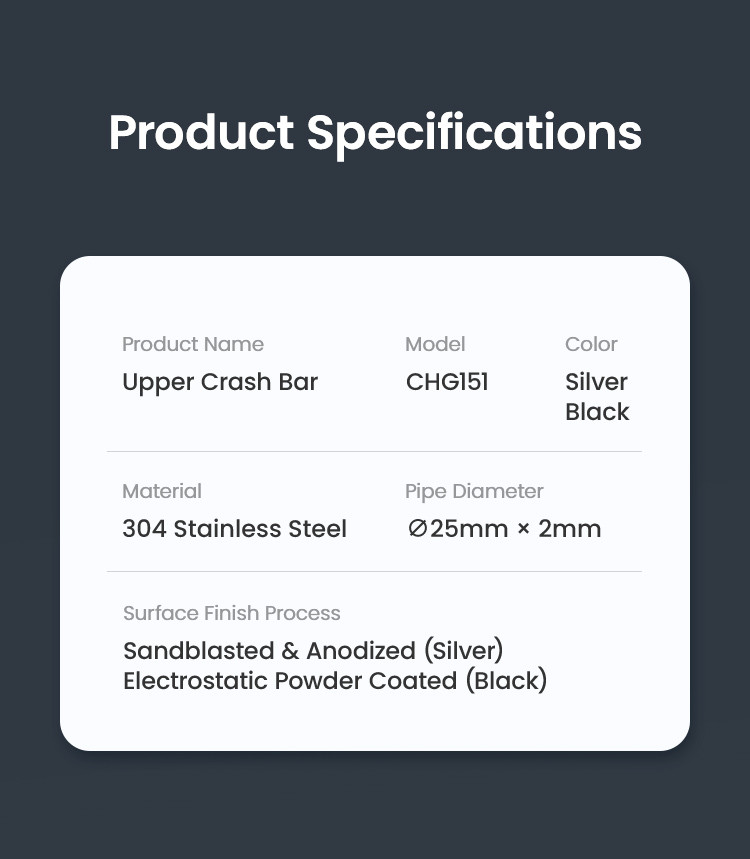
Task: Select the "Sandblasted & Anodized (Silver)" line
Action: point(313,651)
